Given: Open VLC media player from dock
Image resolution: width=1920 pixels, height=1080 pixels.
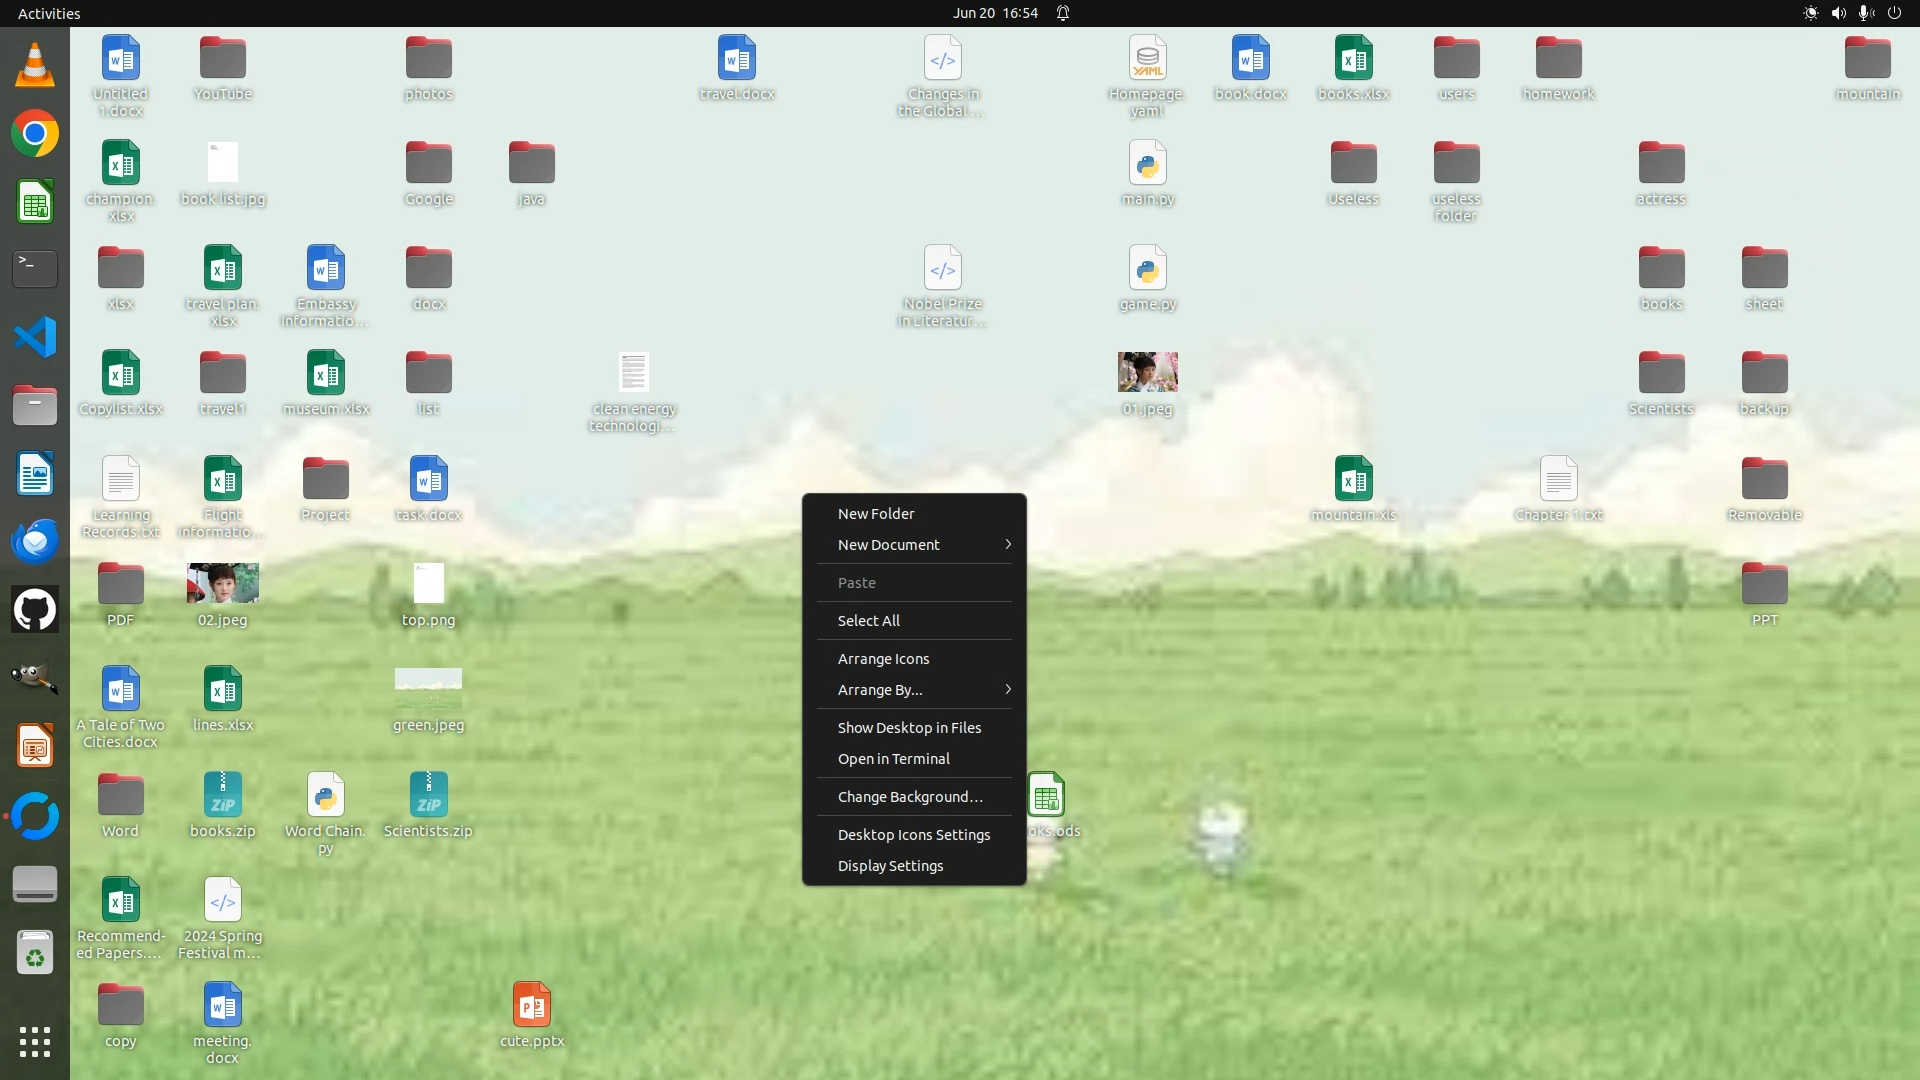Looking at the screenshot, I should coord(35,66).
